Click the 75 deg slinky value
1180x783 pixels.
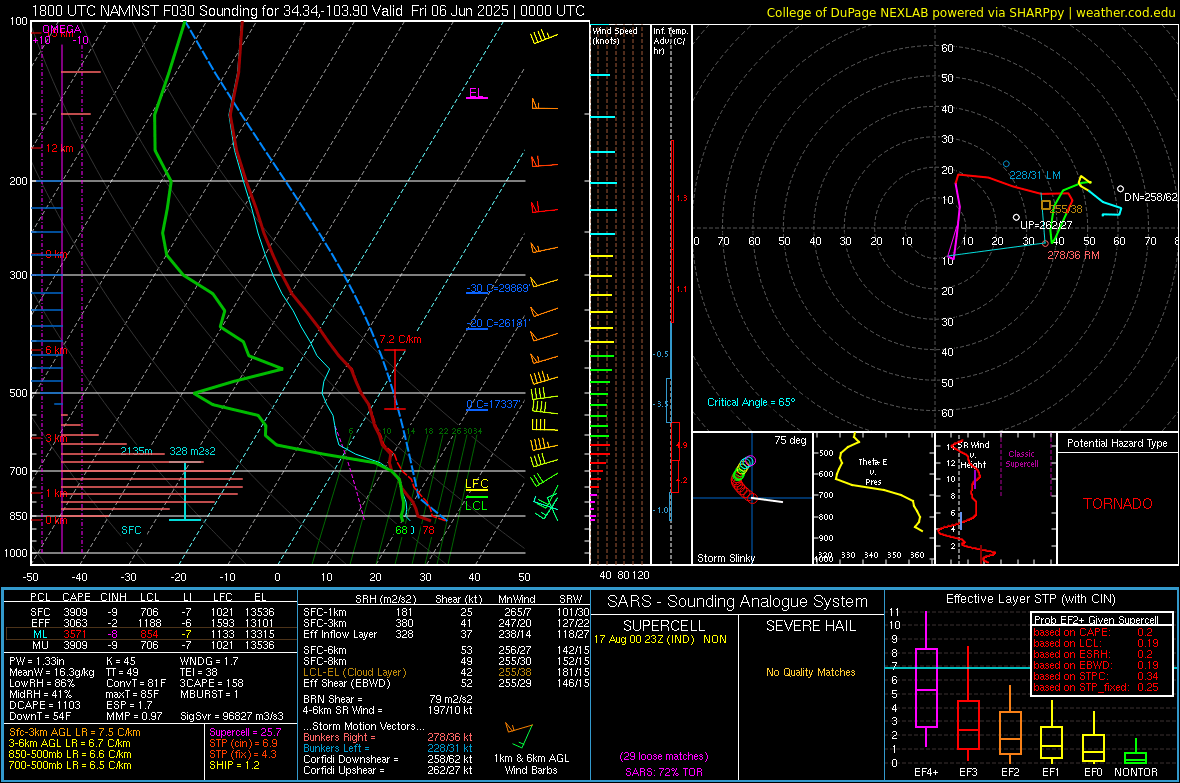790,440
